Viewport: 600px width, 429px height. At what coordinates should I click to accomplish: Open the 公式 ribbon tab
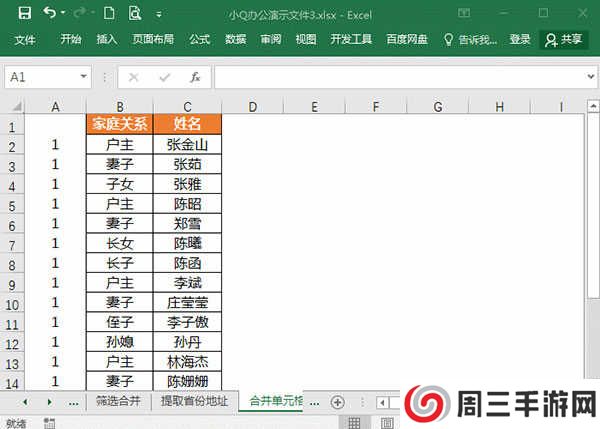[x=199, y=39]
